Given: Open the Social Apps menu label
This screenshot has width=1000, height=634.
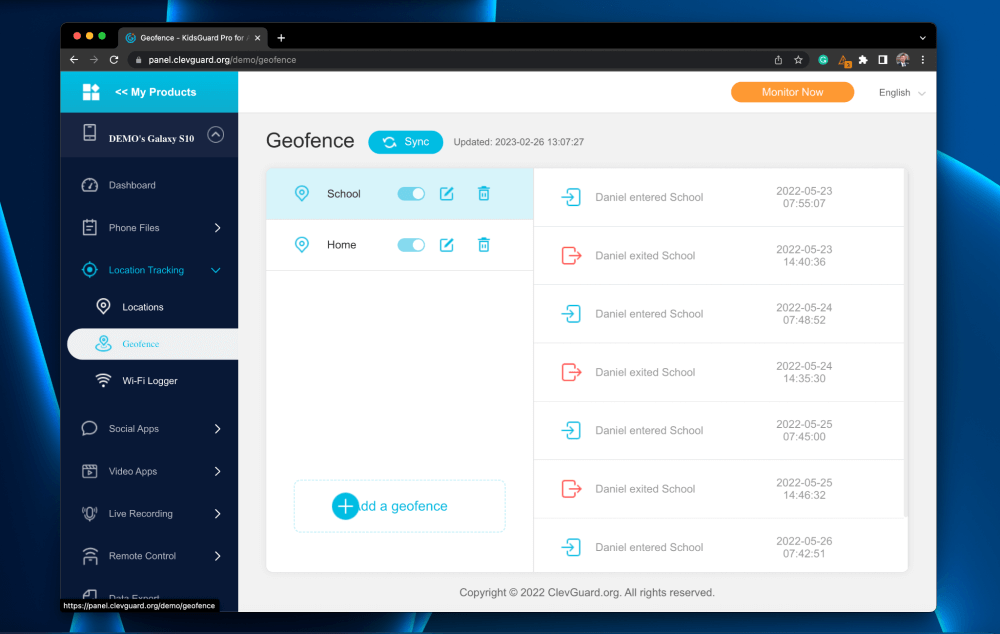Looking at the screenshot, I should 133,429.
